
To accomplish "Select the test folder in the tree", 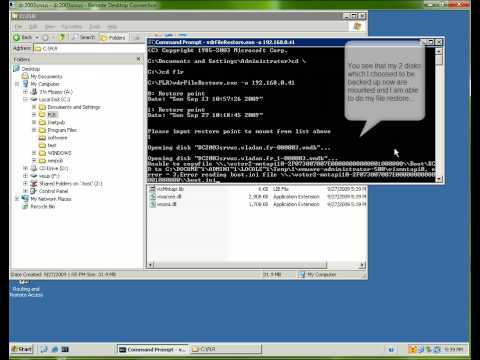I will [x=52, y=145].
